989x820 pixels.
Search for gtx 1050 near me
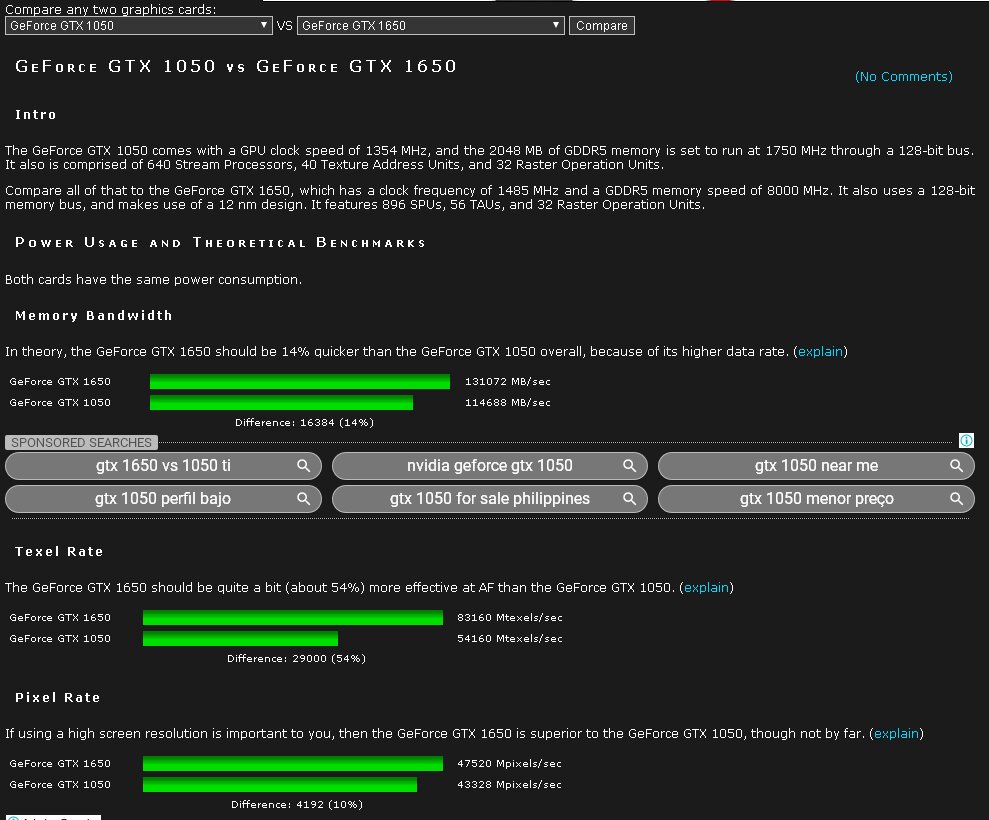click(x=816, y=466)
